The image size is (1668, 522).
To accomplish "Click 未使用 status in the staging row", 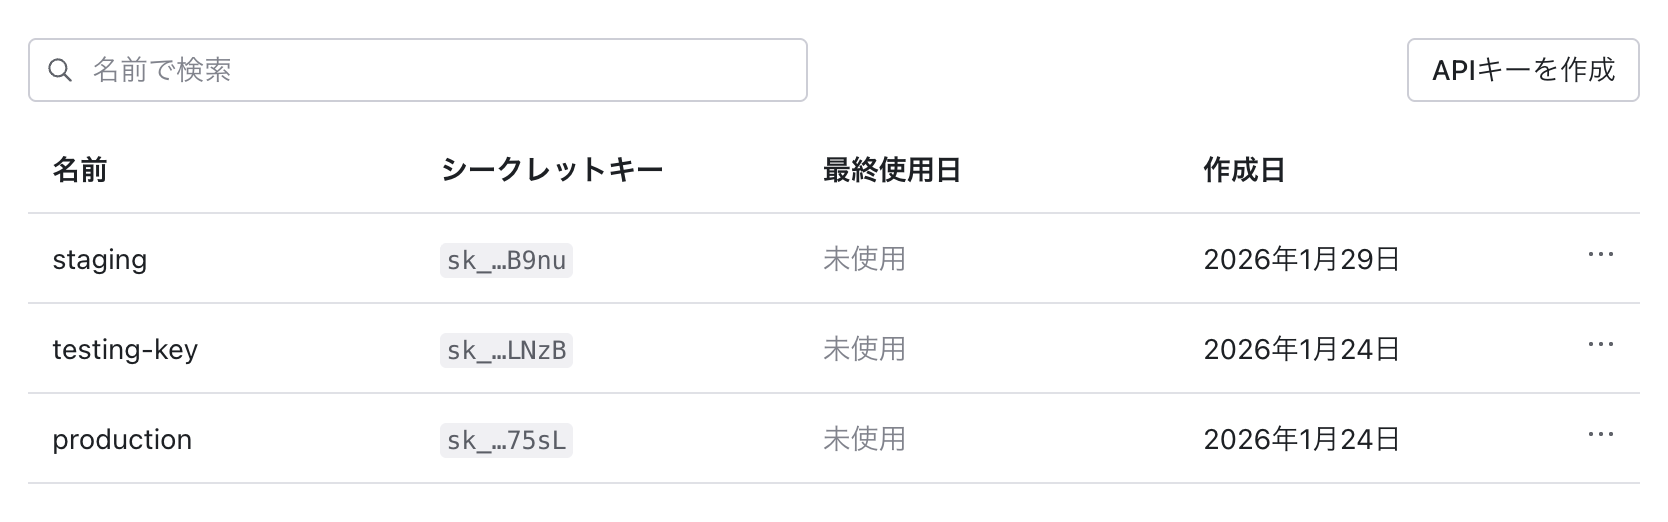I will (864, 260).
